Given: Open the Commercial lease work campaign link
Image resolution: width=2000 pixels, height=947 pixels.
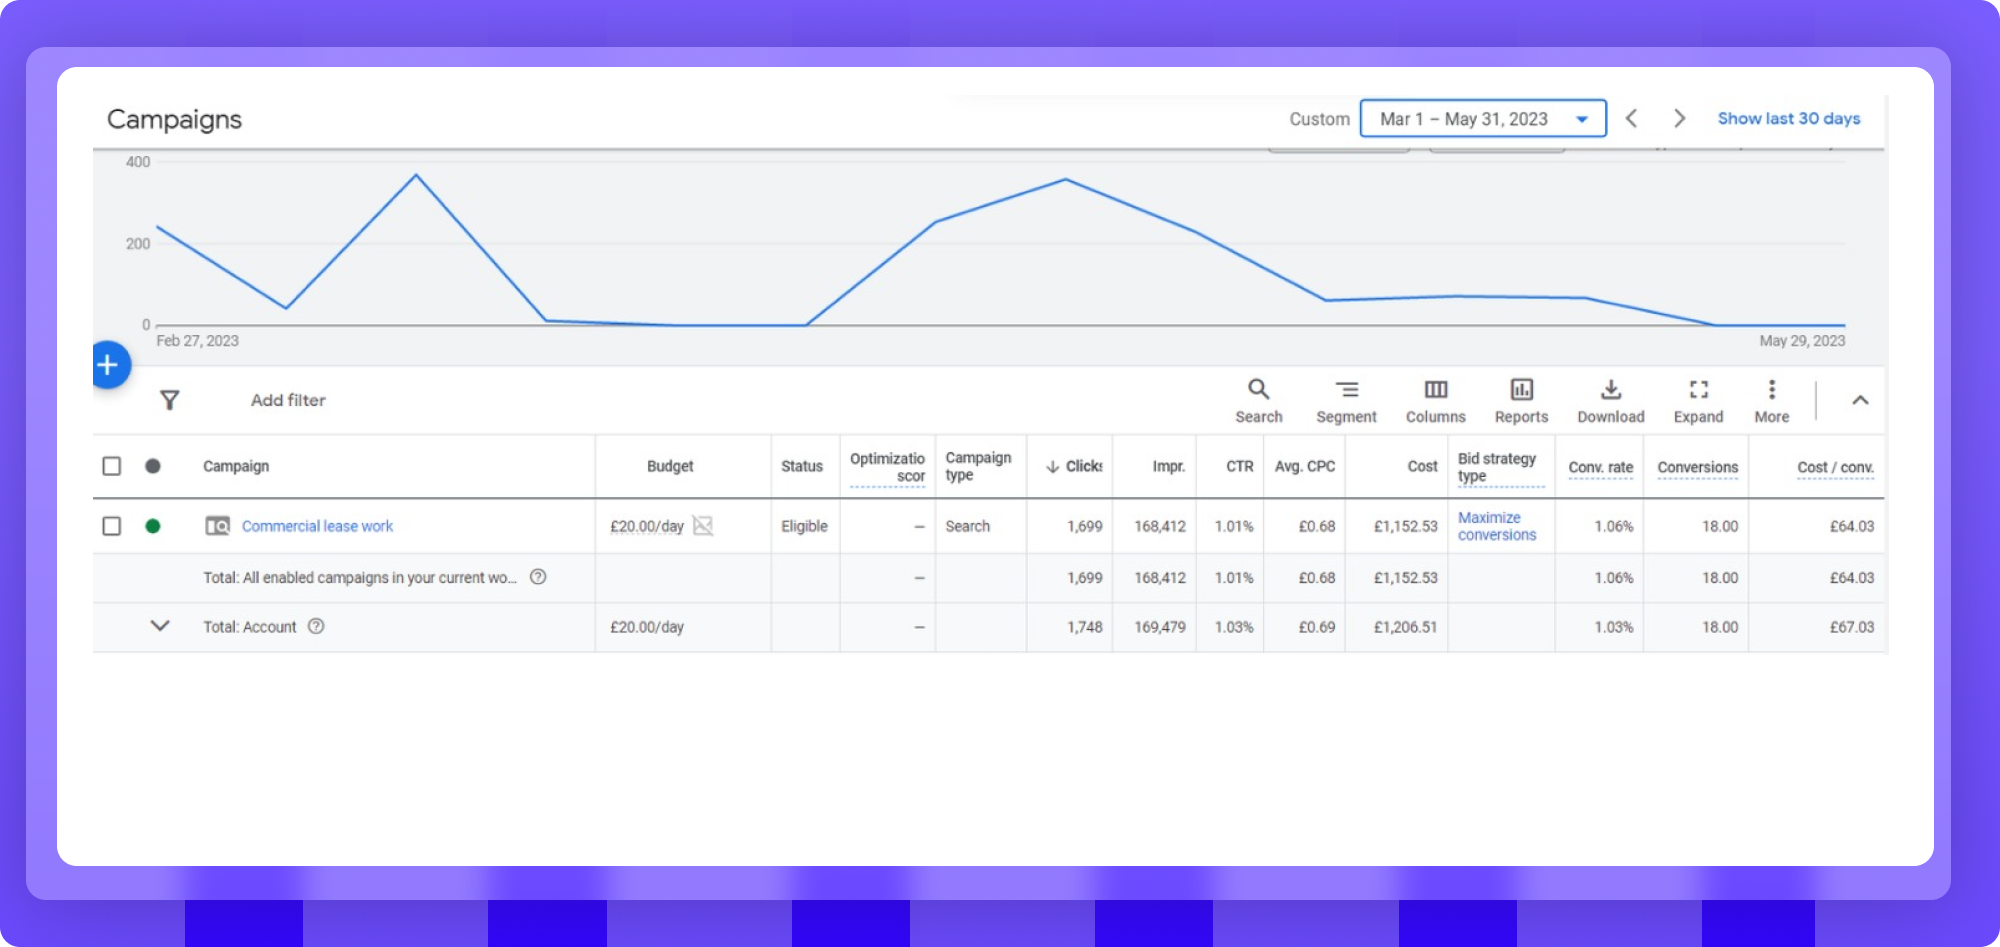Looking at the screenshot, I should coord(317,526).
